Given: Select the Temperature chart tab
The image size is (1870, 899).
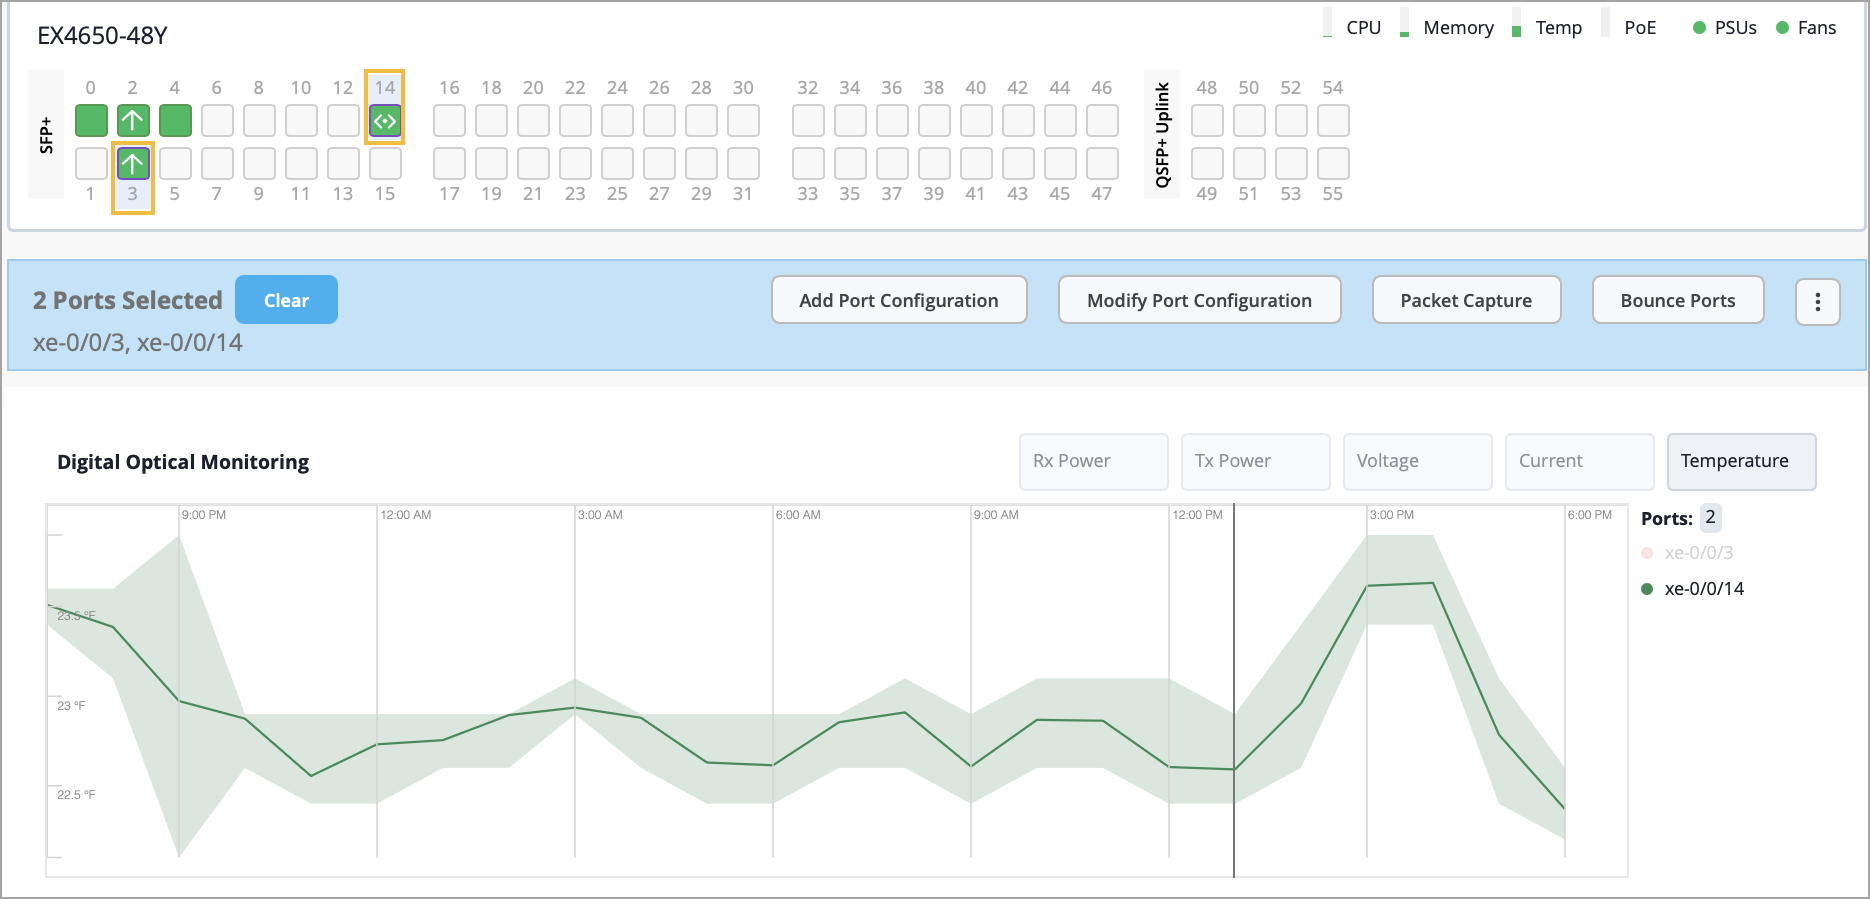Looking at the screenshot, I should (1742, 461).
